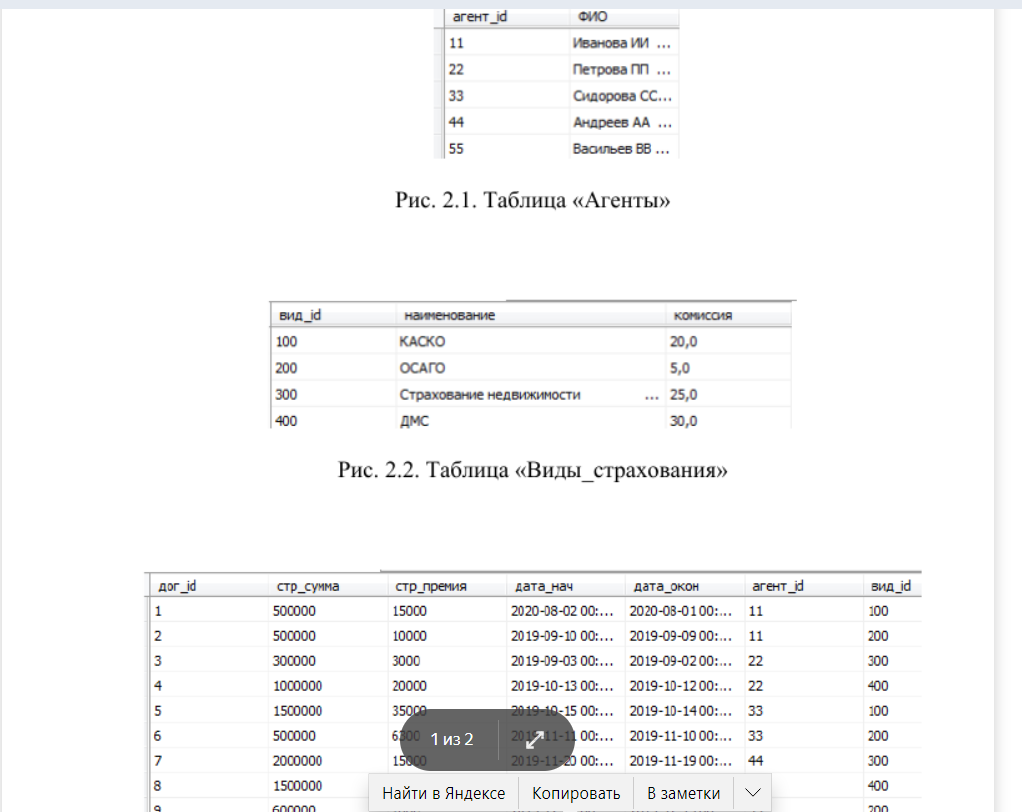The image size is (1022, 812).
Task: Click the дата_нач column header
Action: pyautogui.click(x=542, y=586)
